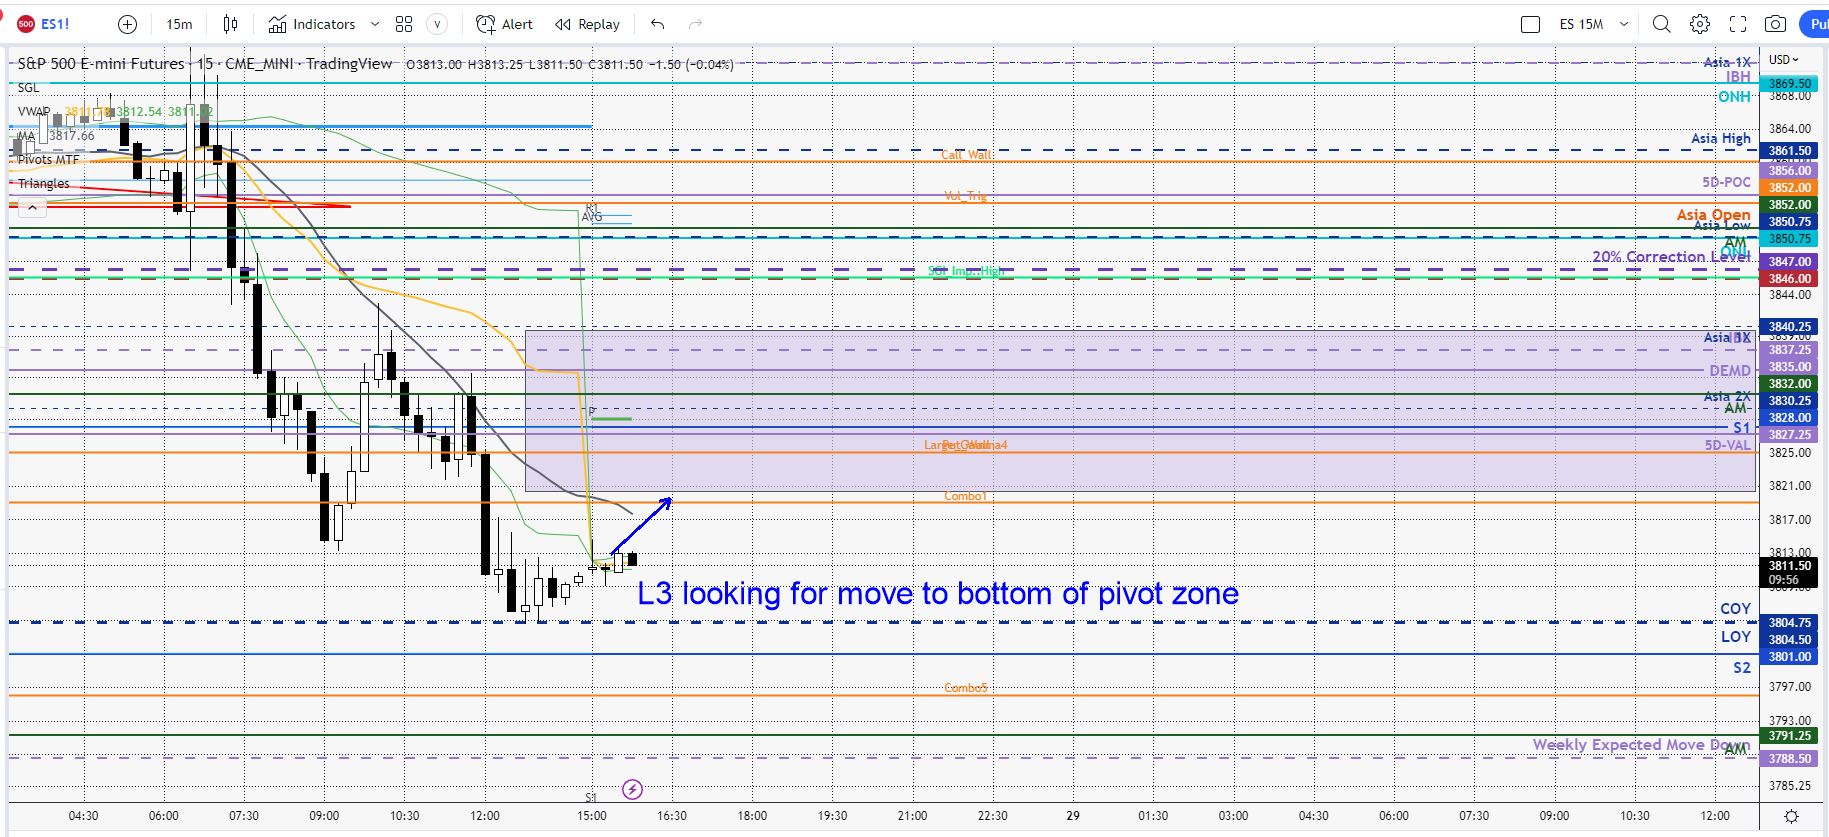Select the VWAP indicator in legend
The height and width of the screenshot is (837, 1829).
(x=34, y=112)
